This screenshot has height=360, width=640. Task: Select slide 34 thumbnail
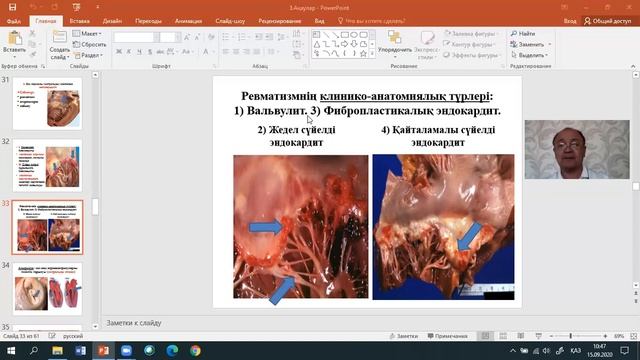(47, 289)
